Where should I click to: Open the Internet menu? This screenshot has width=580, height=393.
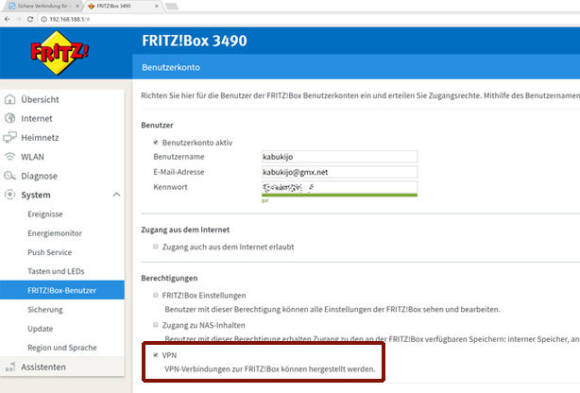[x=37, y=118]
